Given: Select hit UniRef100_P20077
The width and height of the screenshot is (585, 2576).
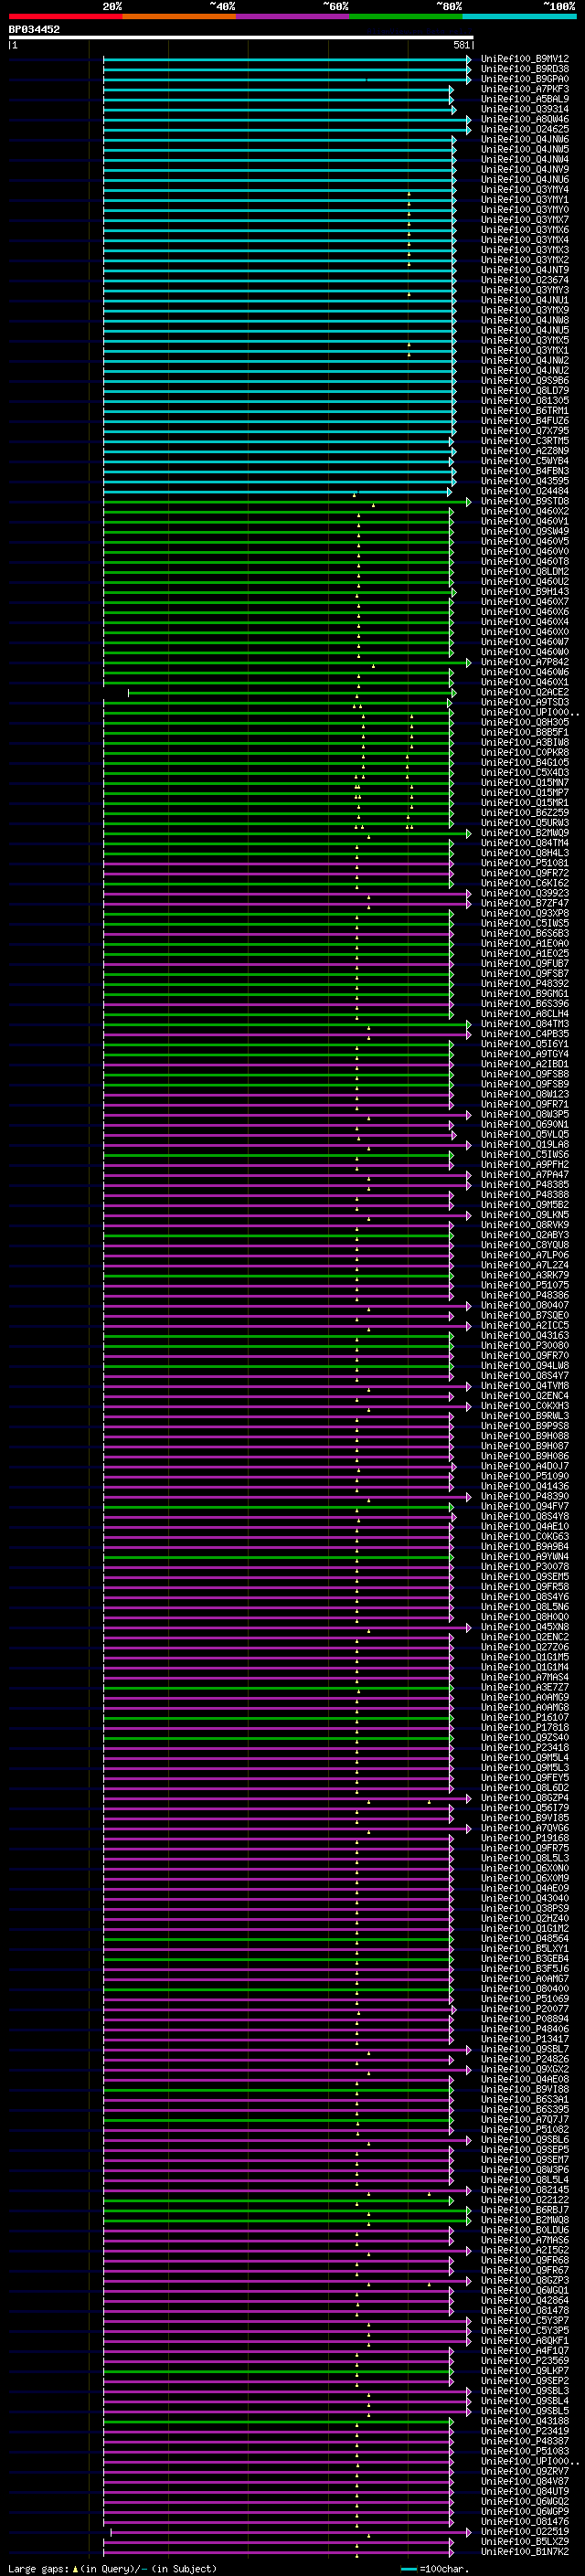Looking at the screenshot, I should 525,2009.
